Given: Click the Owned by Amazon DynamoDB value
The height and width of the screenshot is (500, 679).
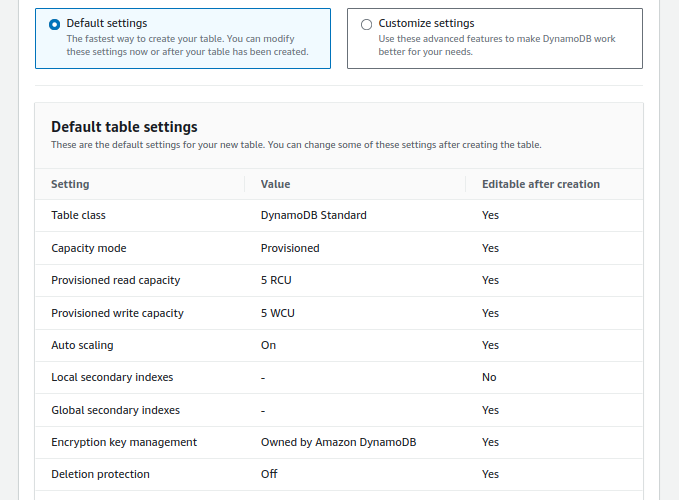Looking at the screenshot, I should click(338, 442).
